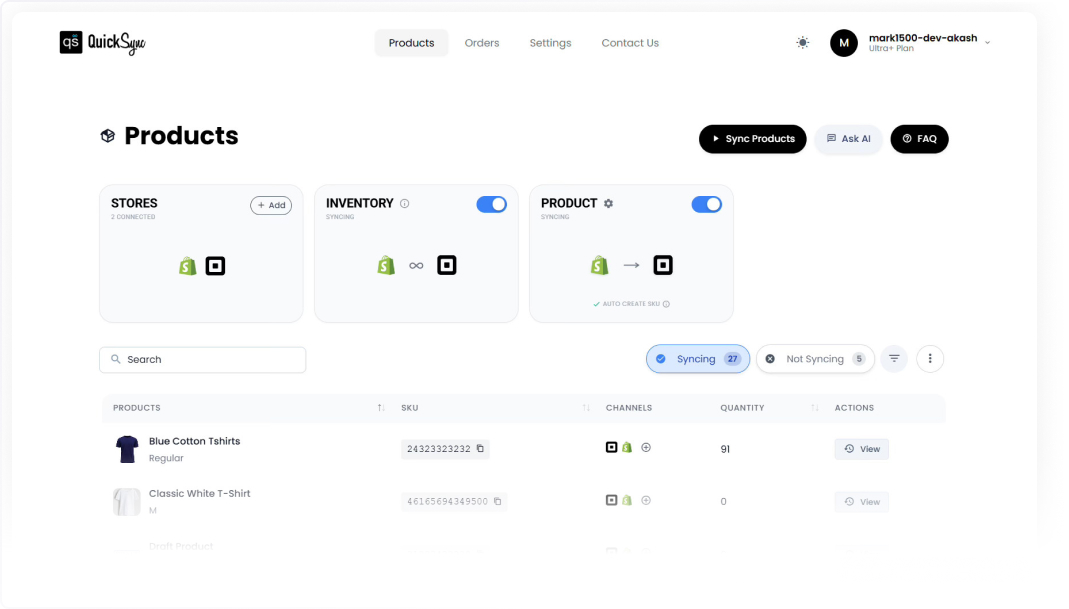Click the Square icon in Product card

point(663,265)
